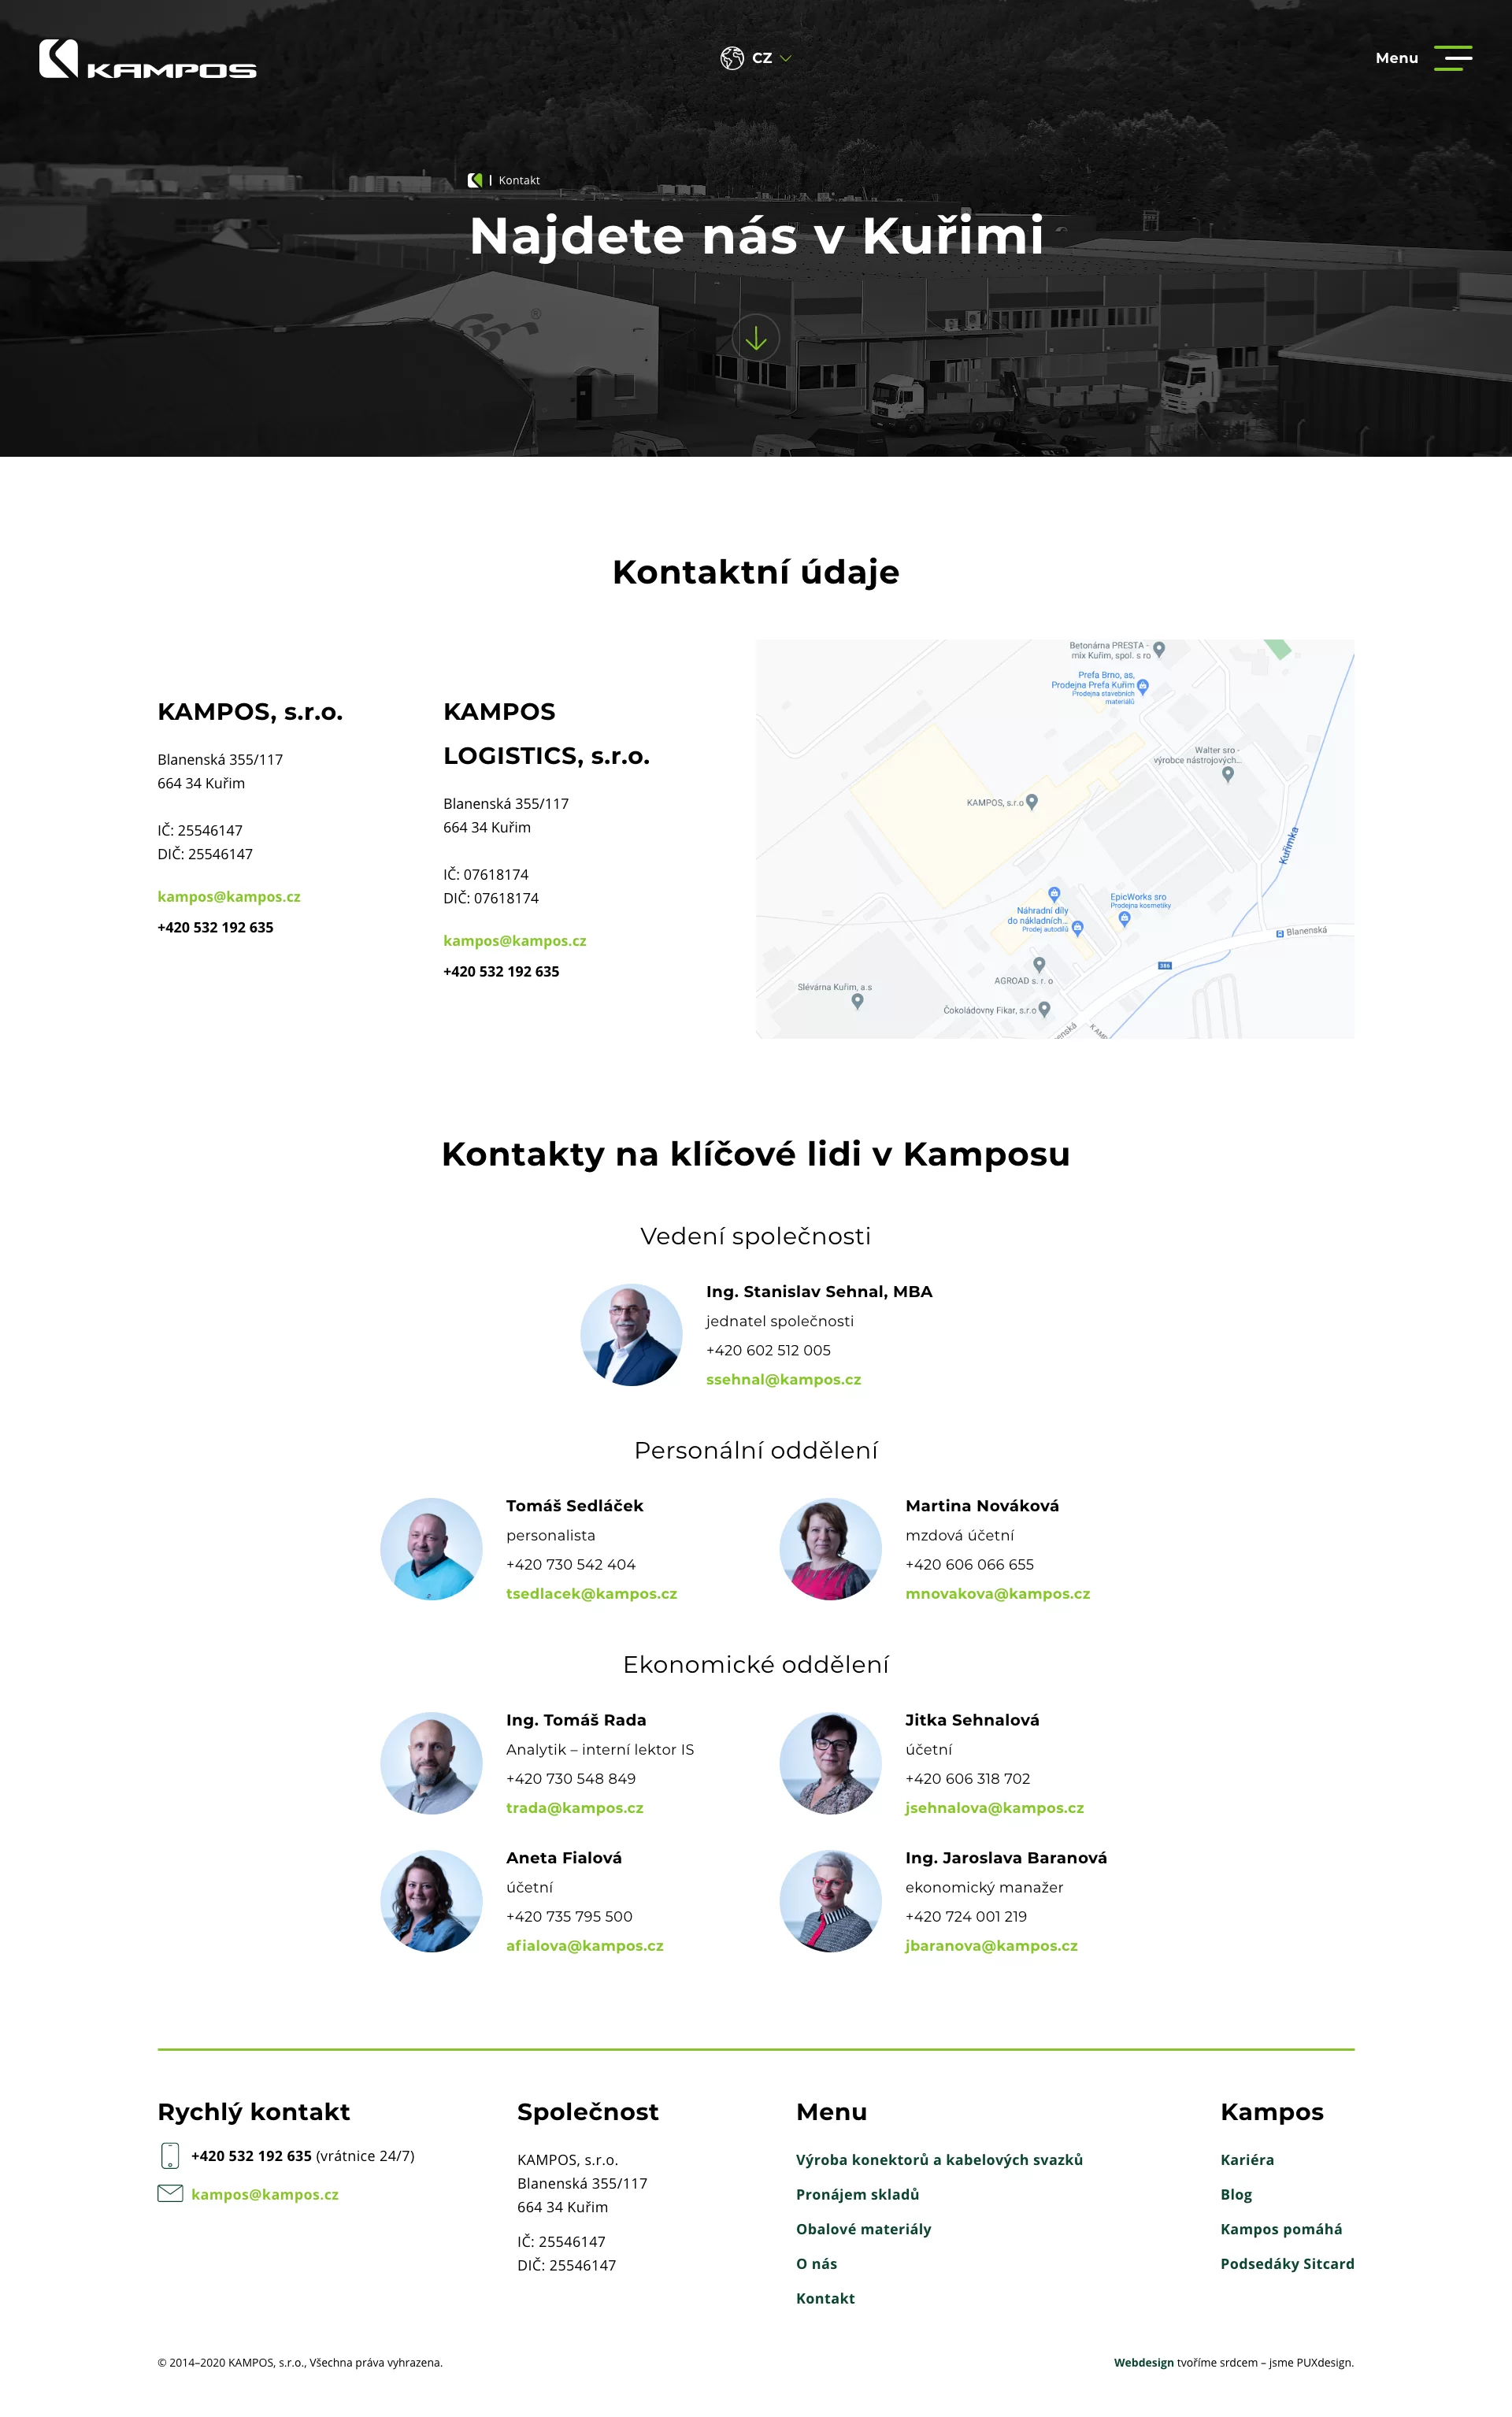Image resolution: width=1512 pixels, height=2417 pixels.
Task: Click phone +420 532 192 635 under KAMPOS, s.r.o.
Action: pyautogui.click(x=215, y=927)
